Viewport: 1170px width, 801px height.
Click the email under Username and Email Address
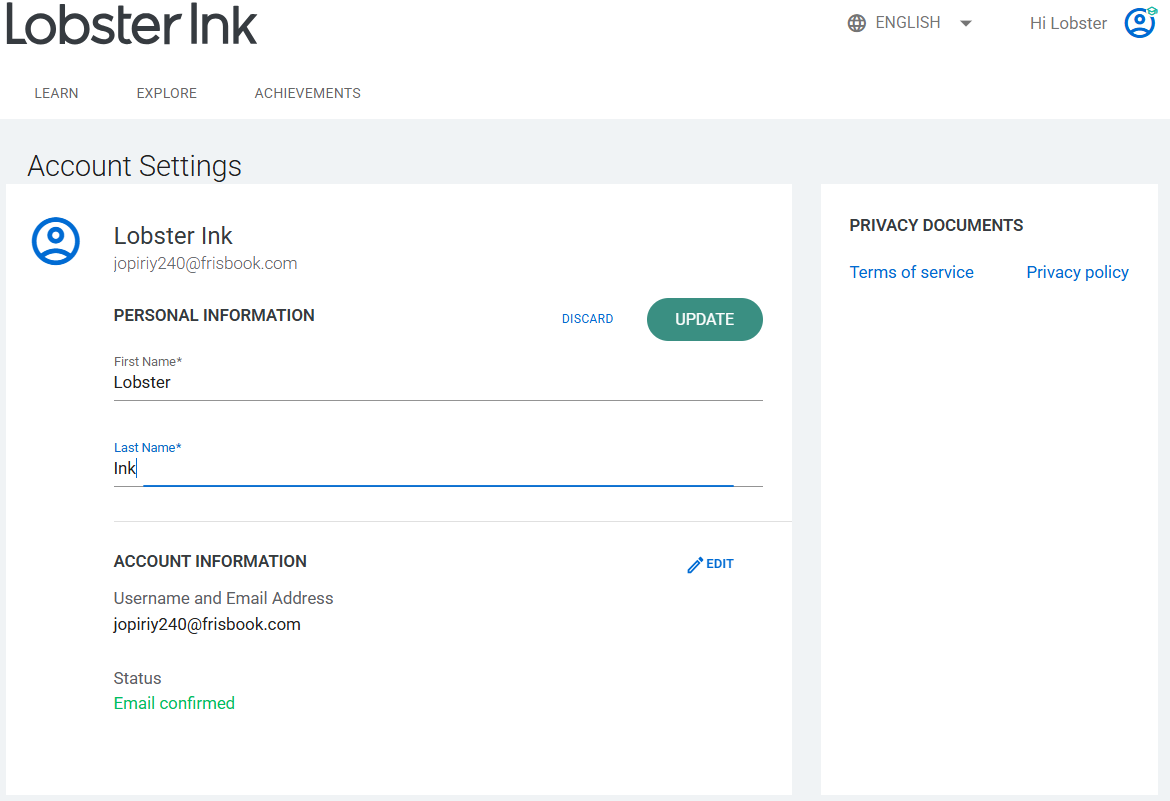(x=207, y=624)
